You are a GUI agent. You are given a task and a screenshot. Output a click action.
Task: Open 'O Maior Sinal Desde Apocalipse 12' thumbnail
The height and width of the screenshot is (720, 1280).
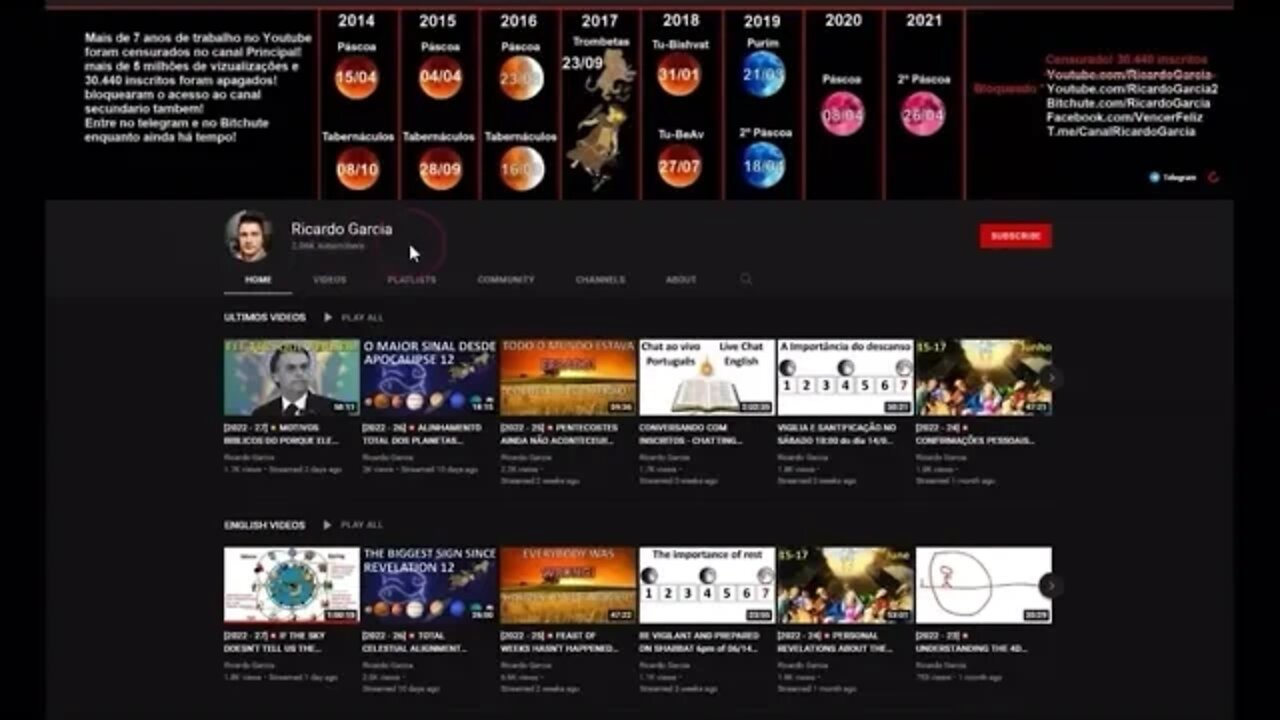coord(429,377)
